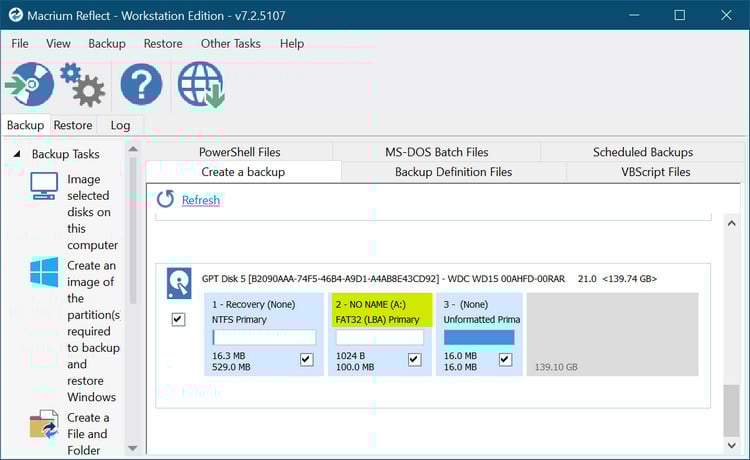Viewport: 750px width, 460px height.
Task: Open the Help menu
Action: 292,44
